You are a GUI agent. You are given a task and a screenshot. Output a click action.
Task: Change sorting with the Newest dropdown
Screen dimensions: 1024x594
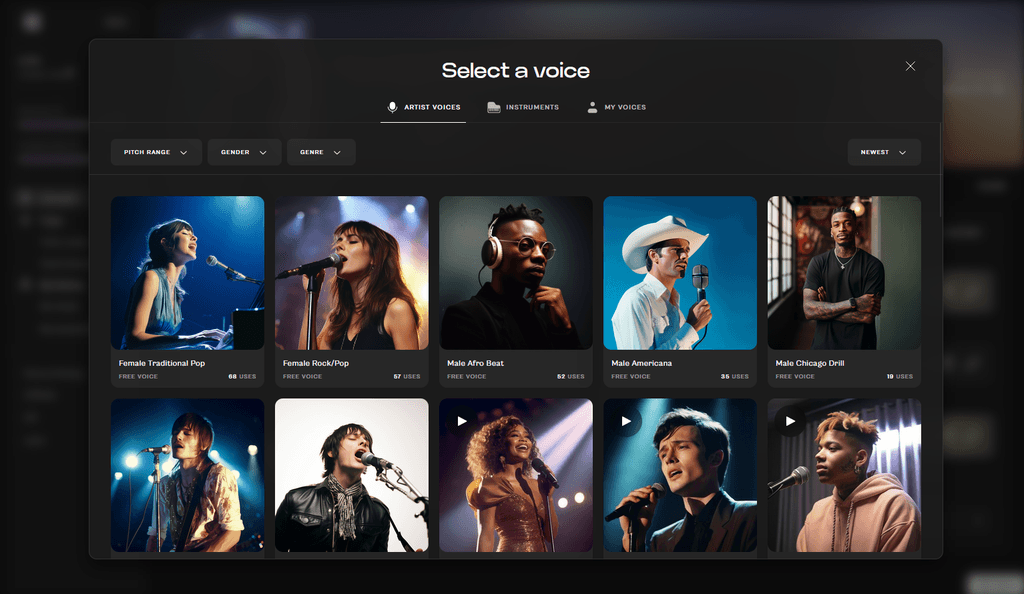pos(884,152)
